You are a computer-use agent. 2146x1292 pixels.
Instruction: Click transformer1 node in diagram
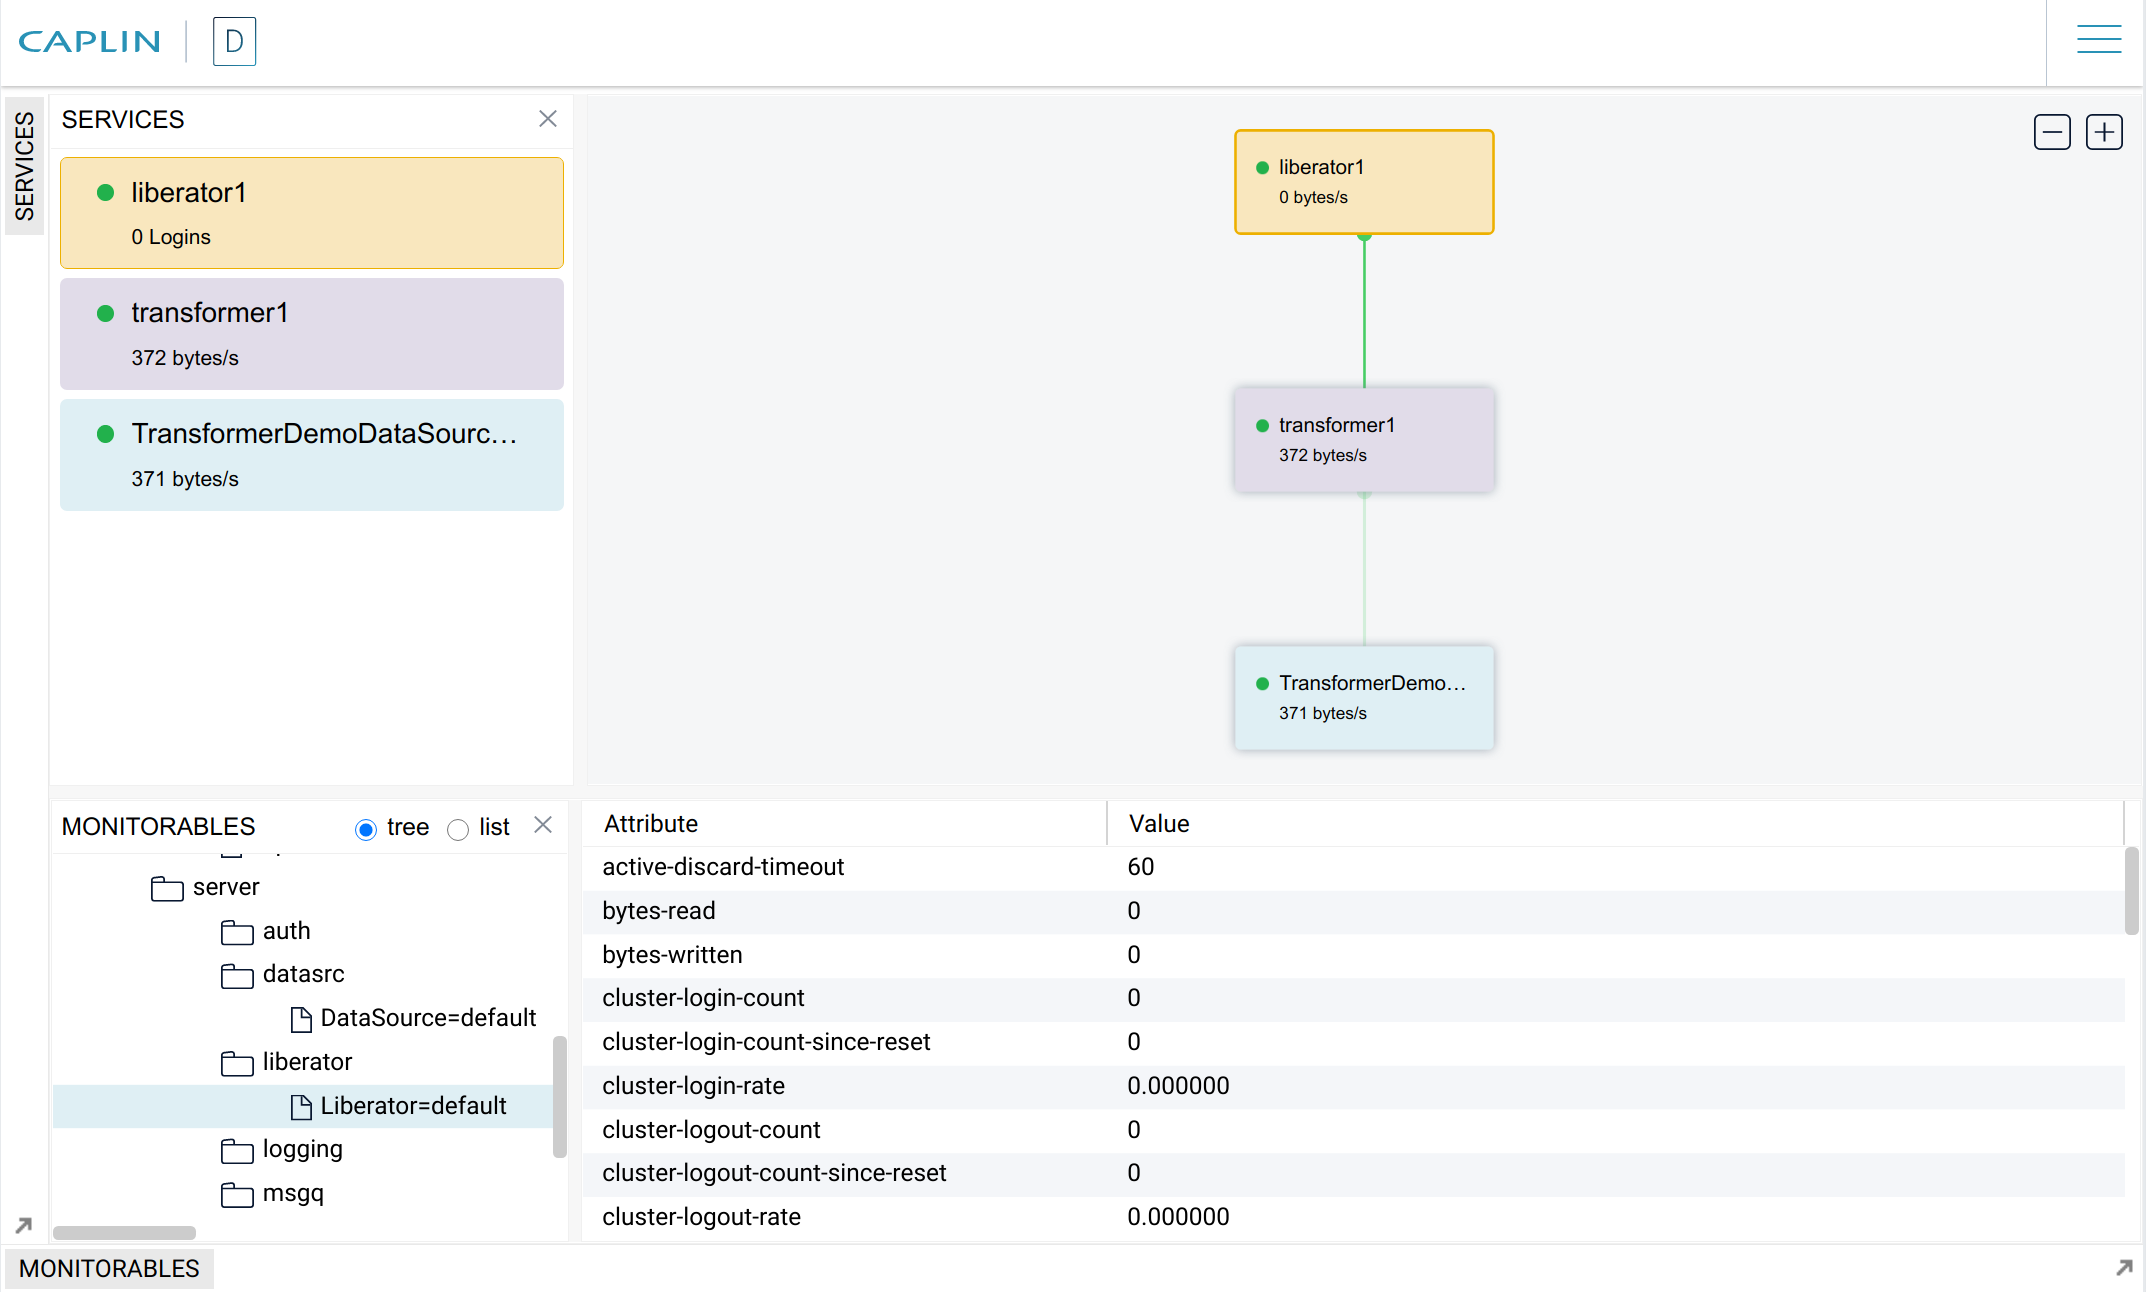[x=1364, y=440]
